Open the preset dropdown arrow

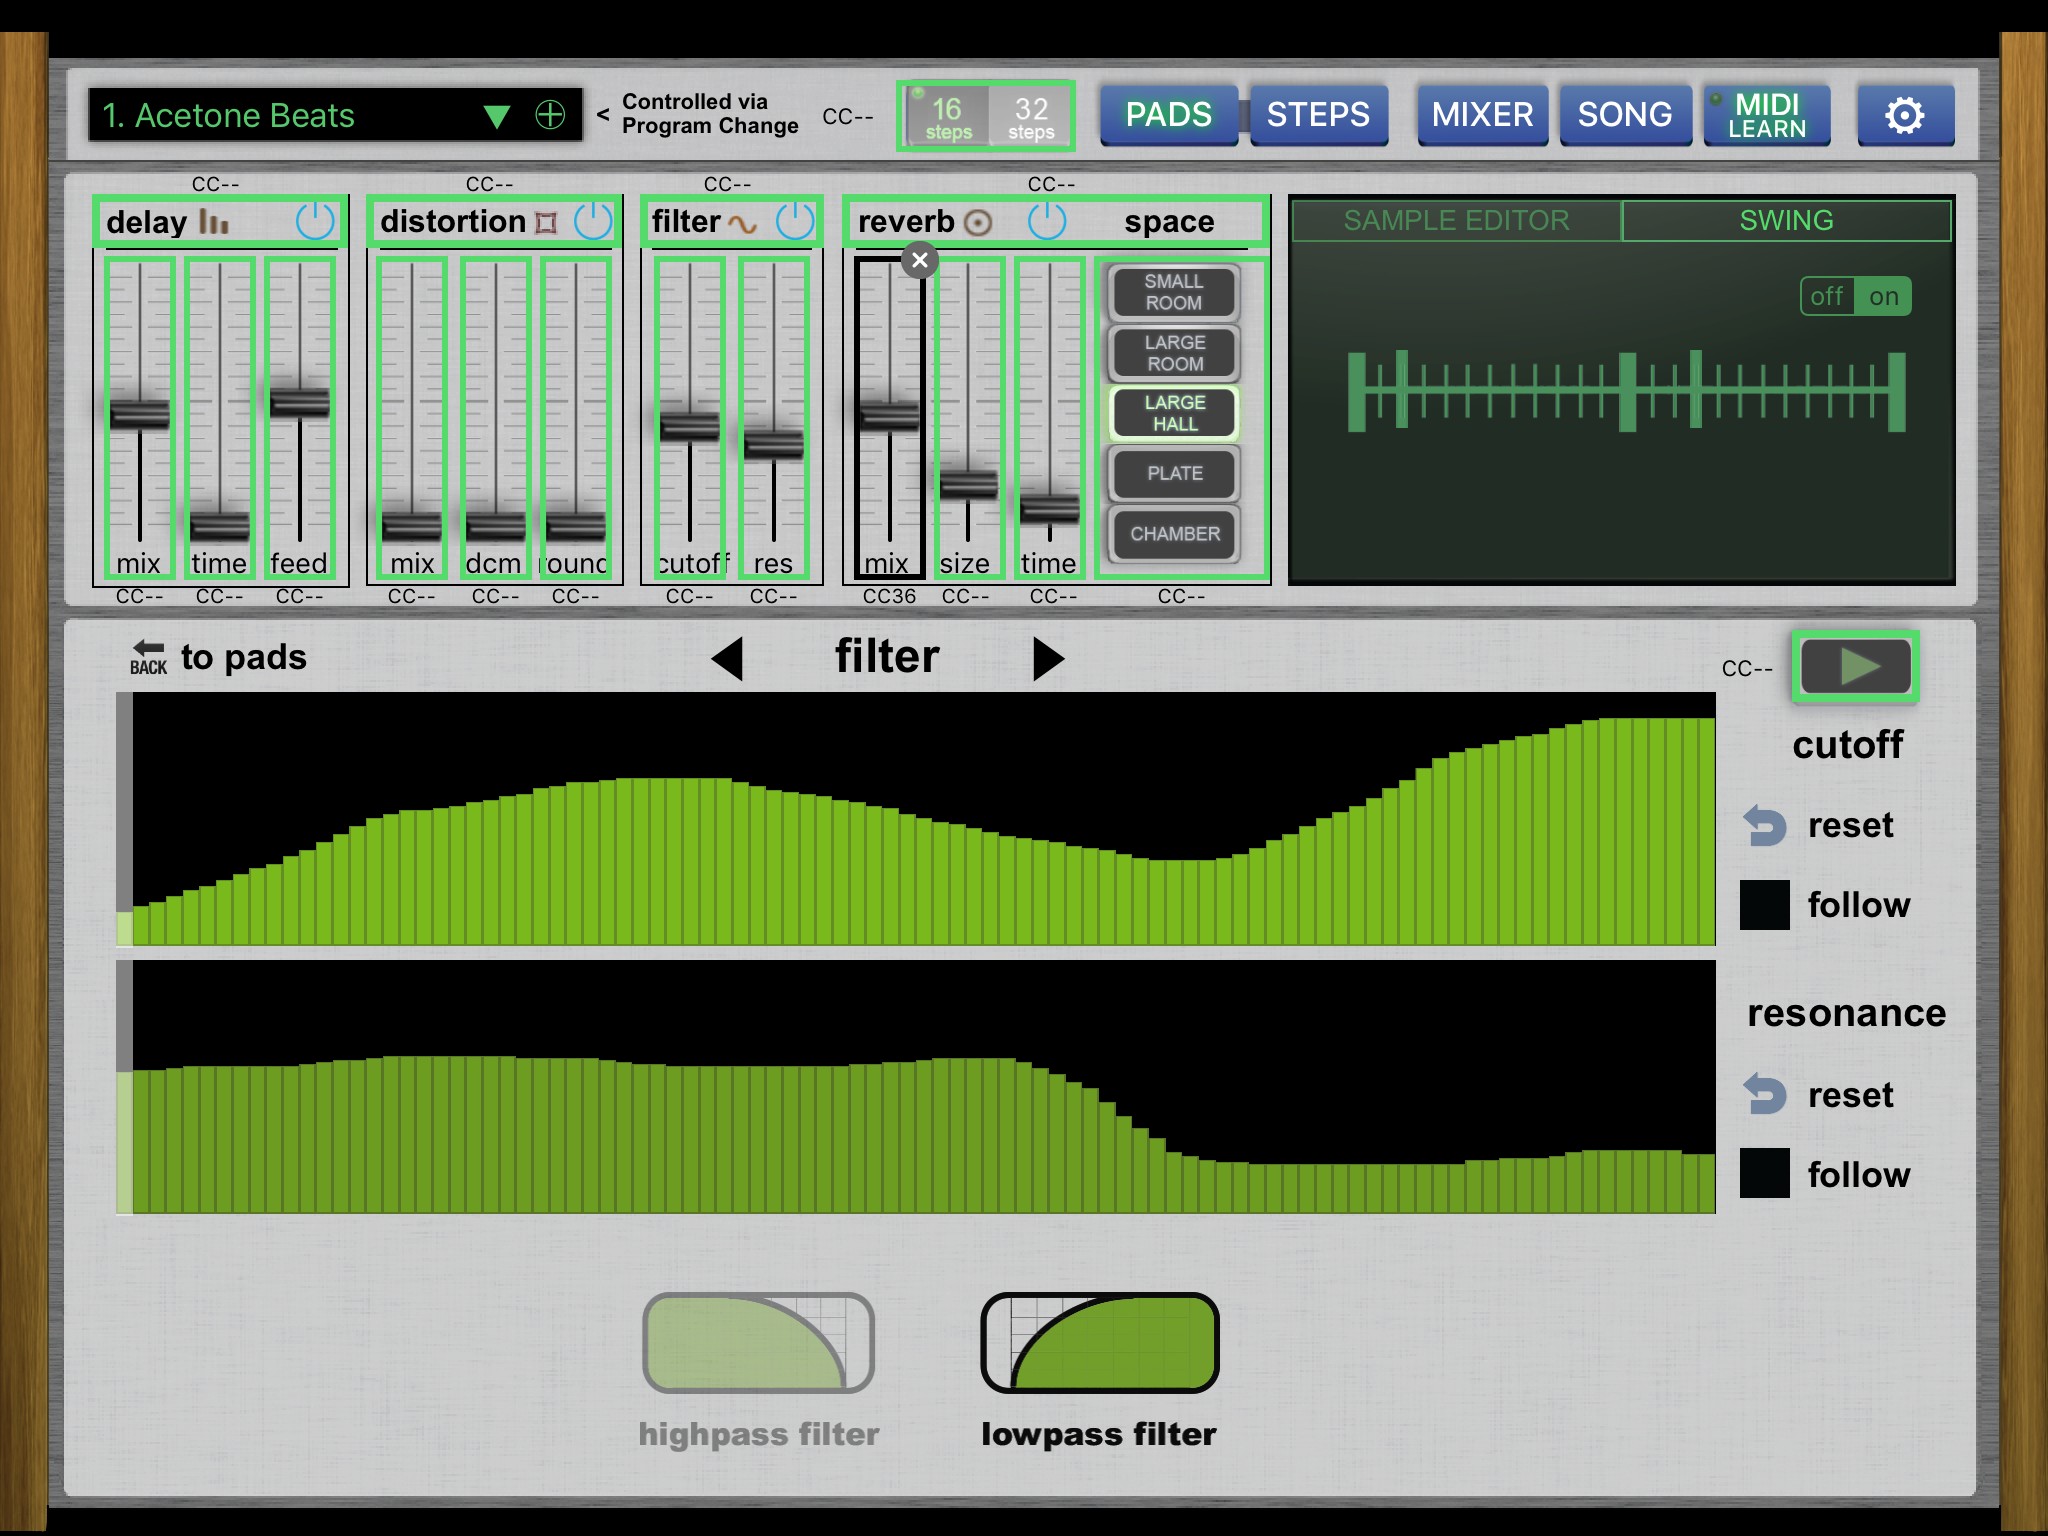(496, 116)
